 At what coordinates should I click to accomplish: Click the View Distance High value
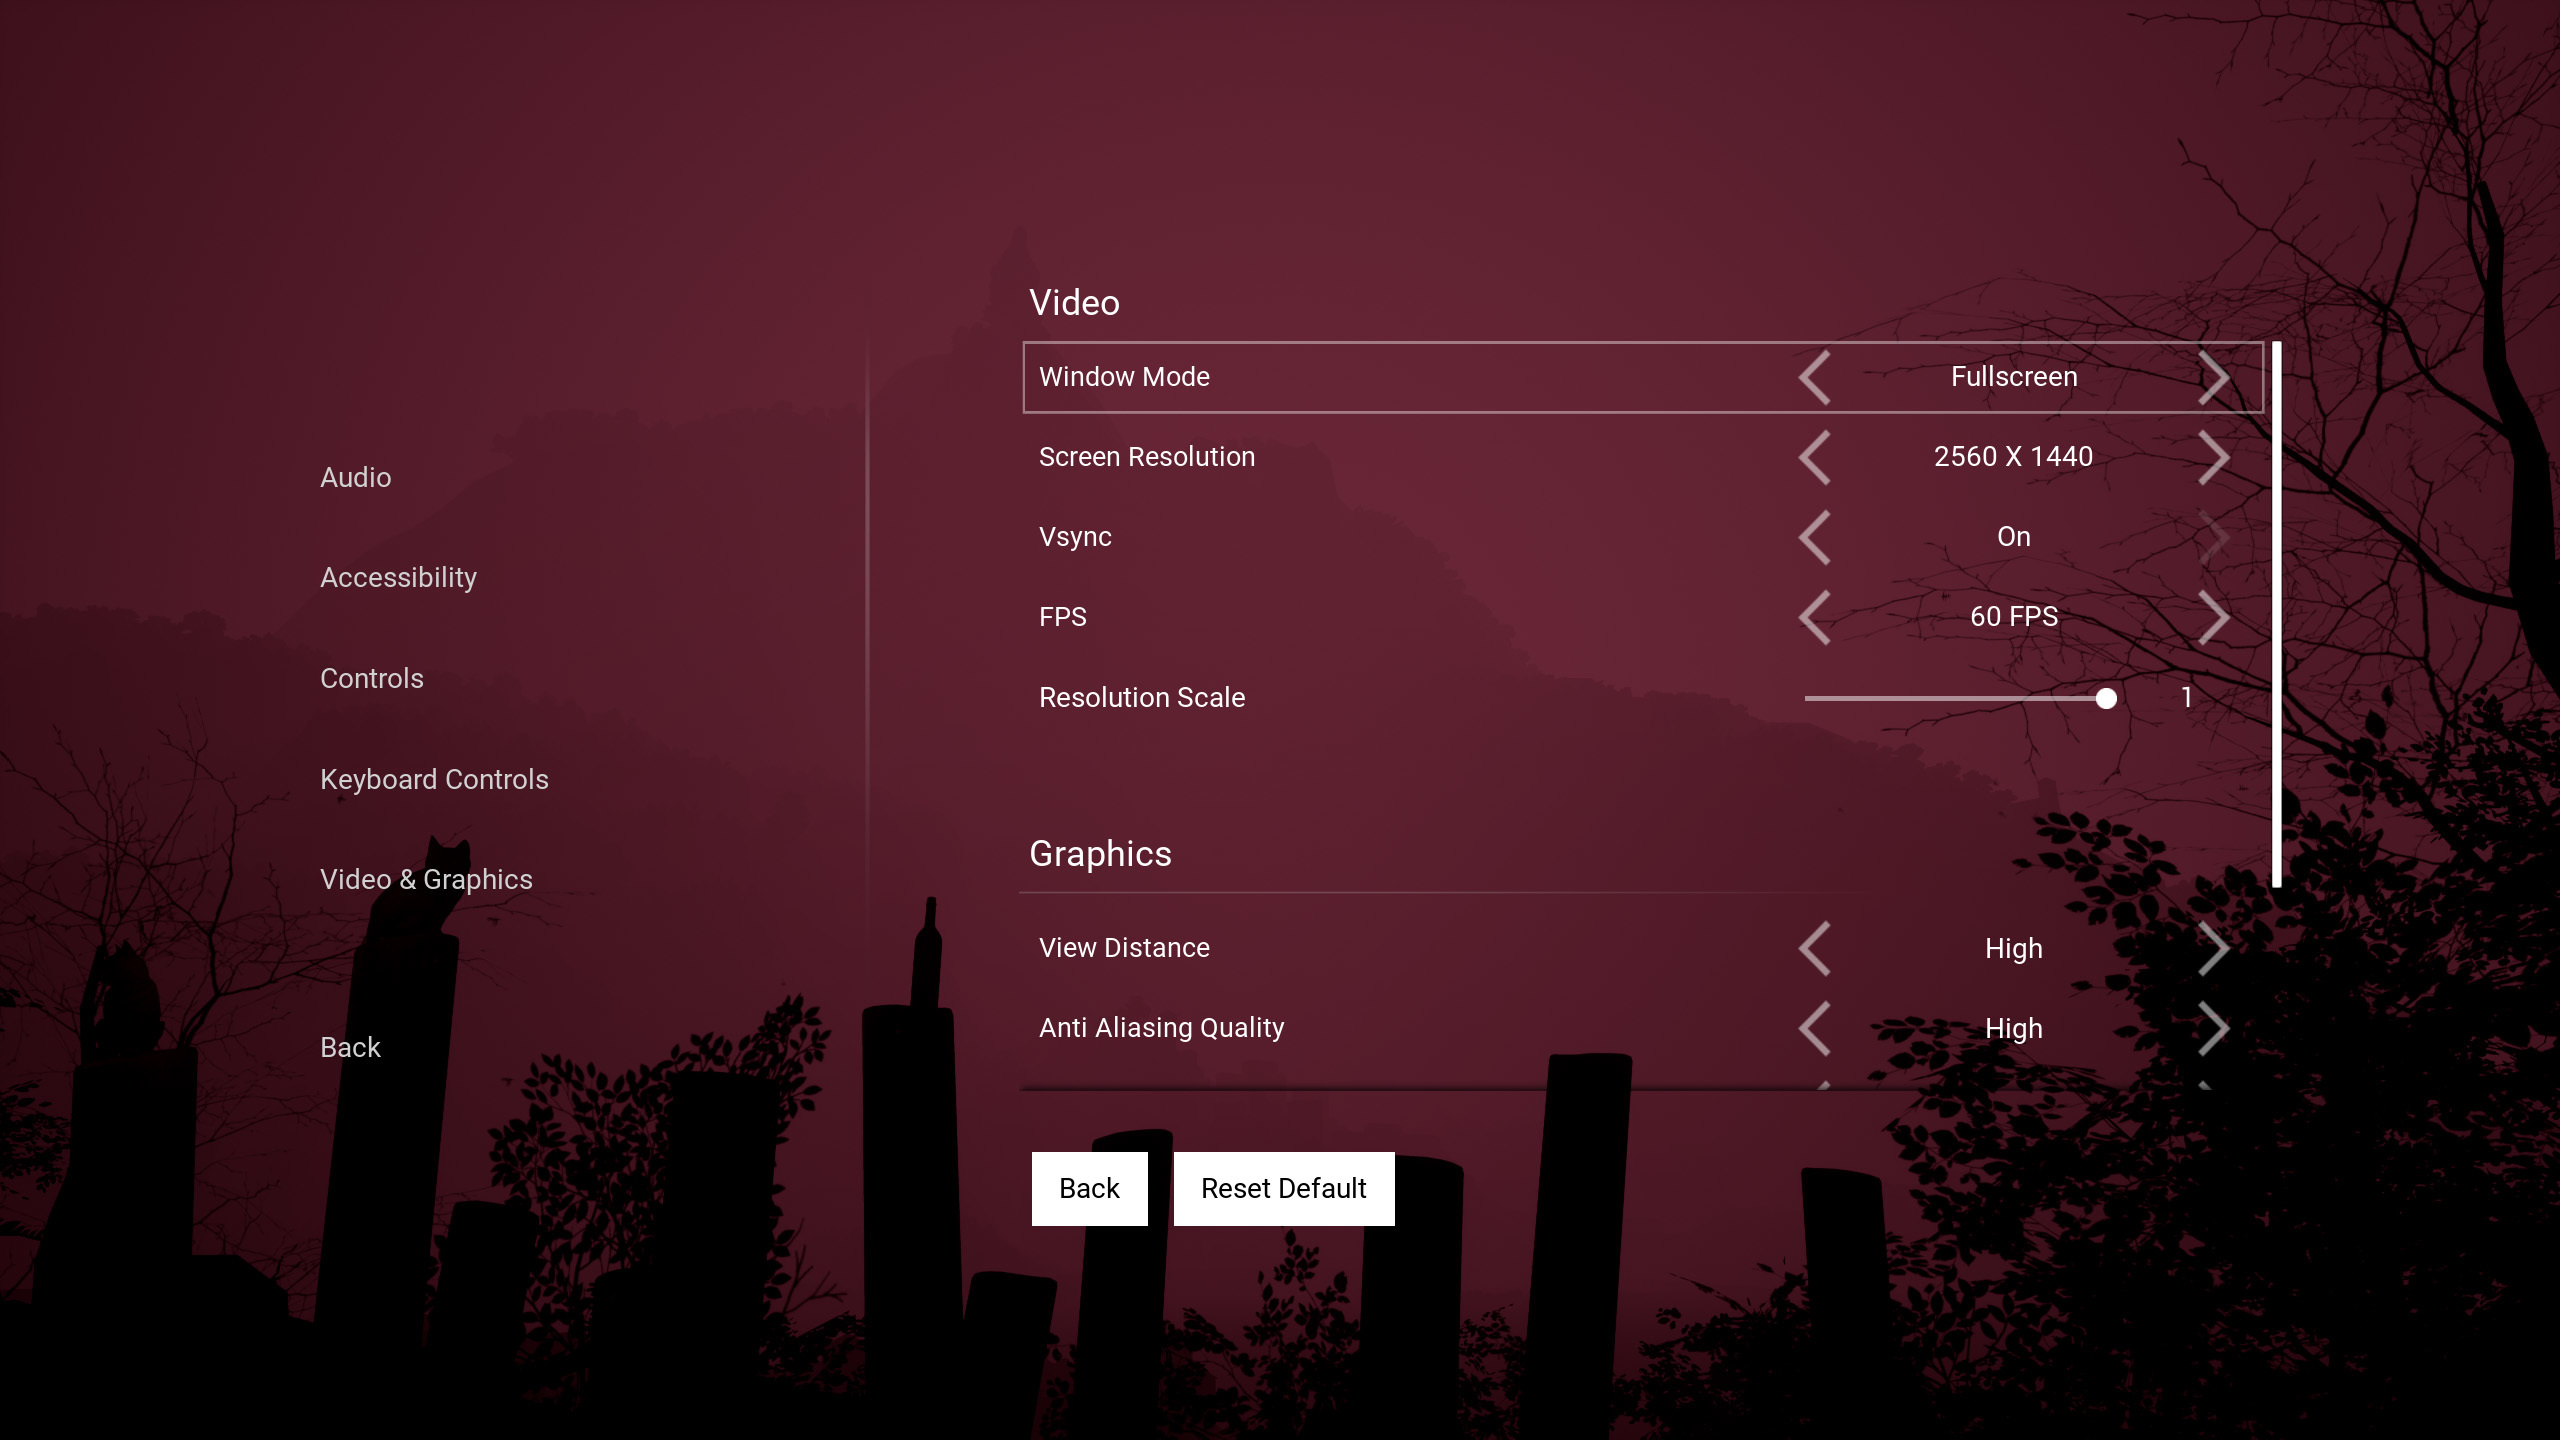pos(2014,948)
